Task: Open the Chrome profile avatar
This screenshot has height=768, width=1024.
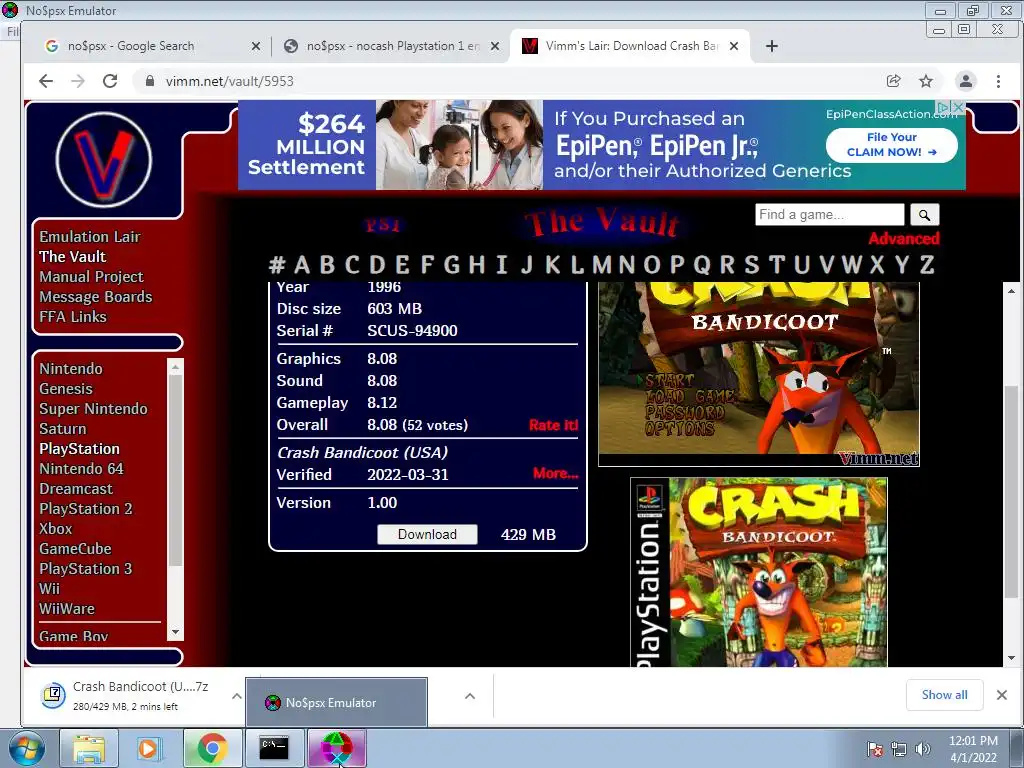Action: point(965,81)
